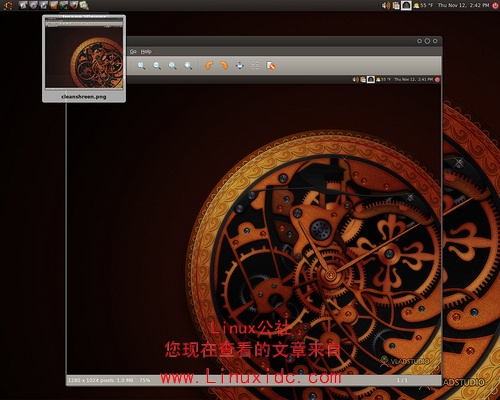Open the 55 °F weather applet
500x400 pixels.
423,5
